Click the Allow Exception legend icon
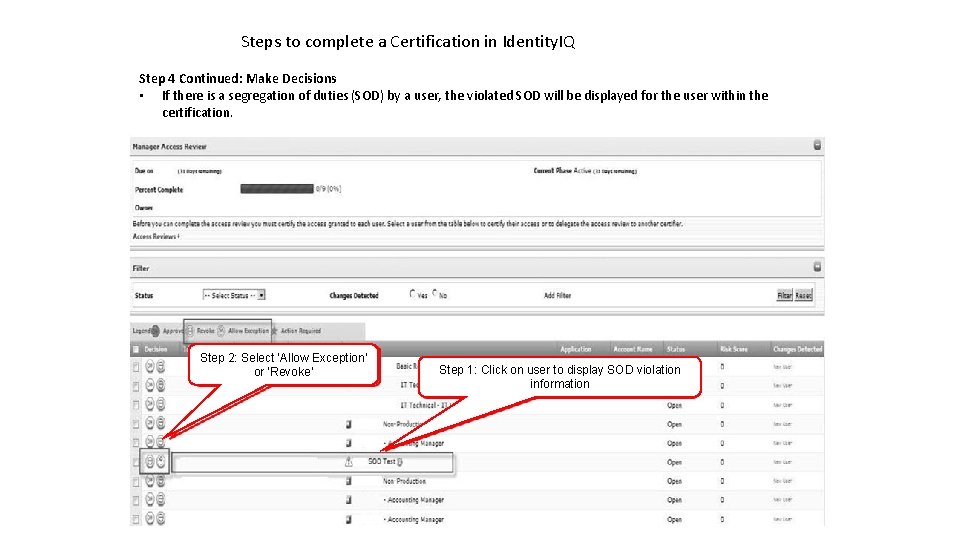960x540 pixels. coord(221,331)
